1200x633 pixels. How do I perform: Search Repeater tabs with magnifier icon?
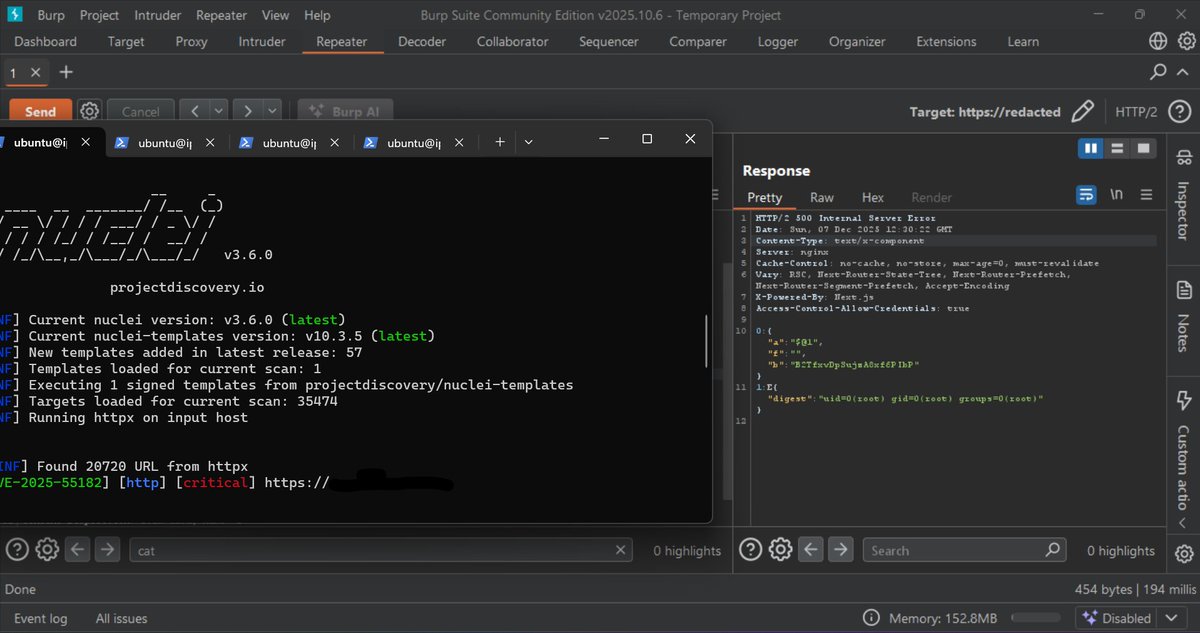coord(1158,72)
